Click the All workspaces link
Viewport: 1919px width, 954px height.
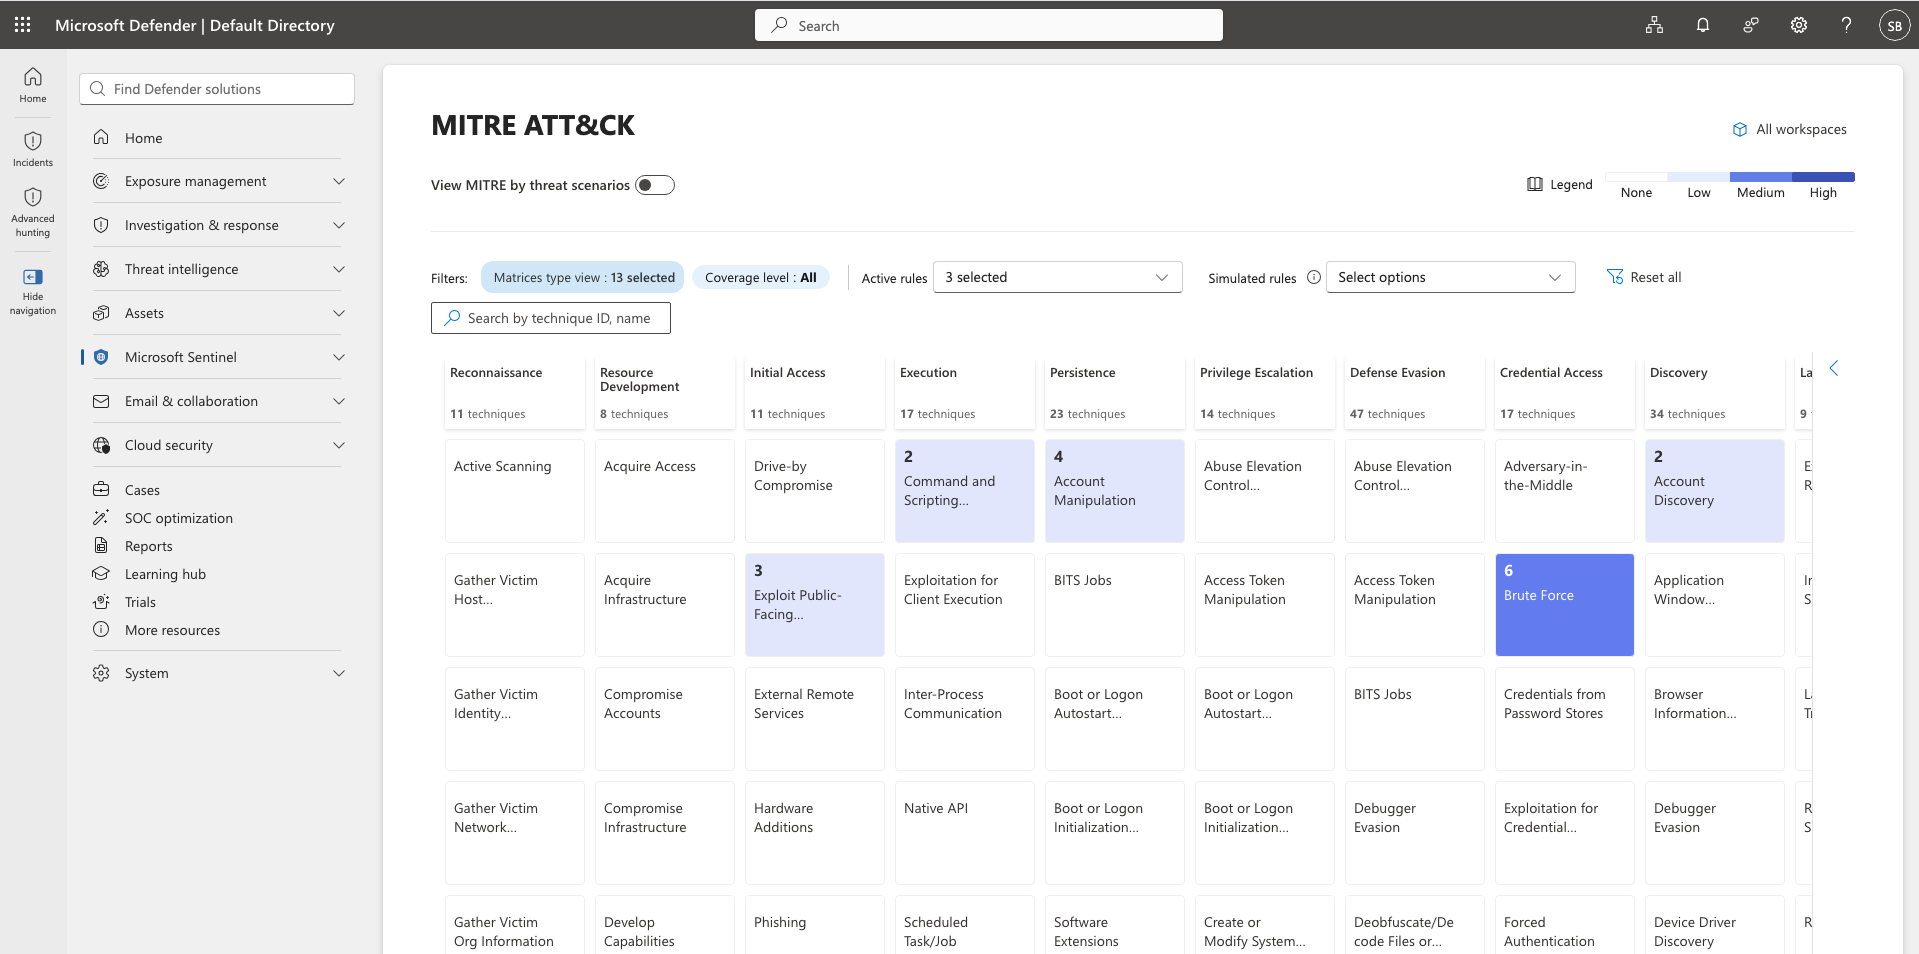tap(1801, 129)
